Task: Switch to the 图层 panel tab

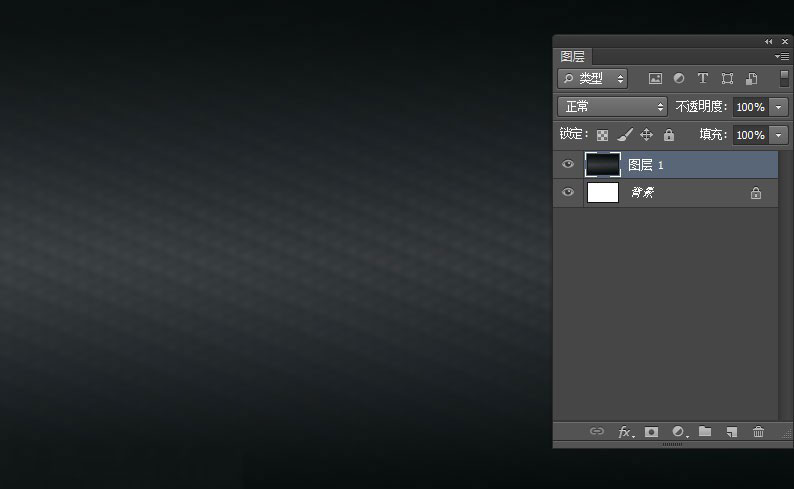Action: tap(572, 56)
